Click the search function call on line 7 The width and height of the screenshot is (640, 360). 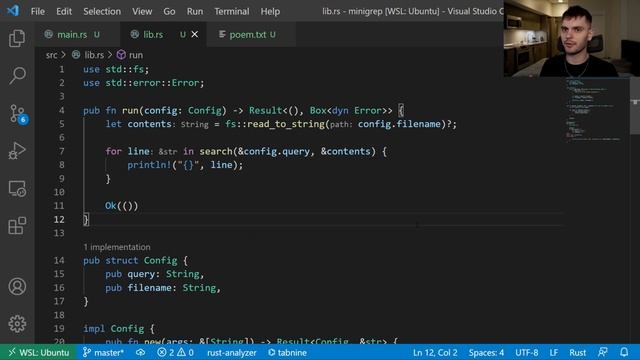(x=216, y=151)
